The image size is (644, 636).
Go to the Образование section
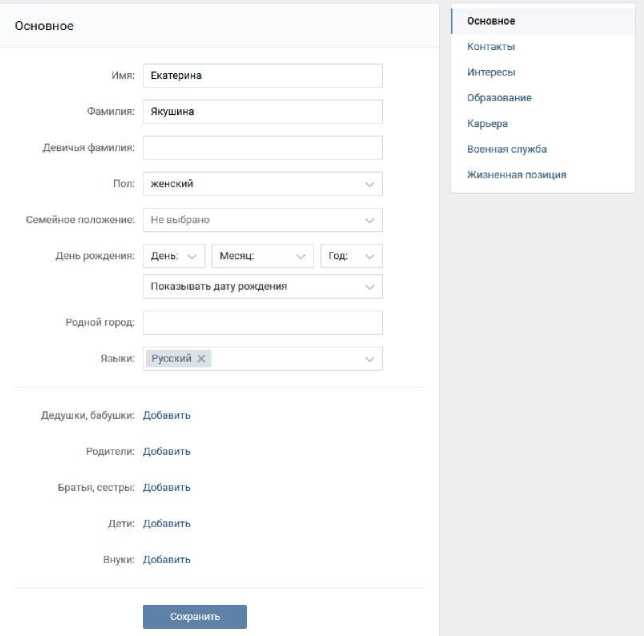pos(499,98)
